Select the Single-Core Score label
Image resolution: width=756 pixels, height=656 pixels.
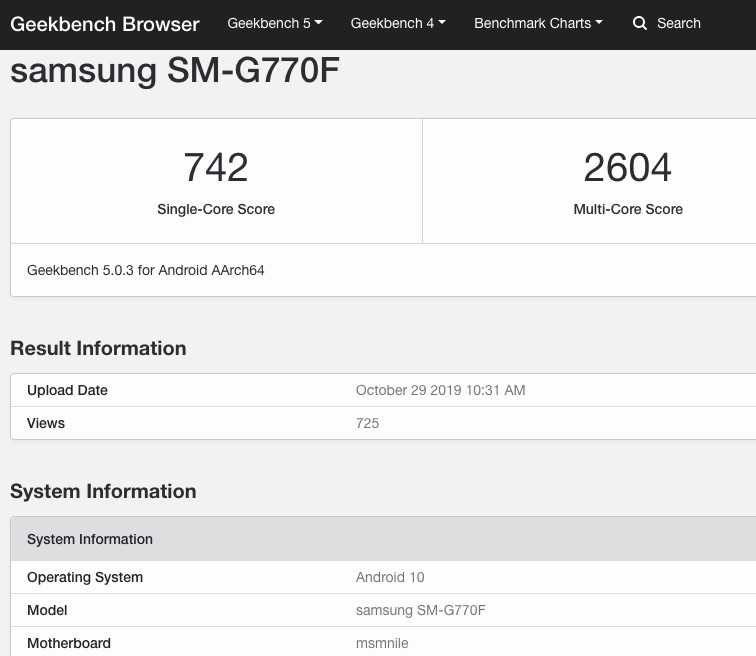pos(216,209)
